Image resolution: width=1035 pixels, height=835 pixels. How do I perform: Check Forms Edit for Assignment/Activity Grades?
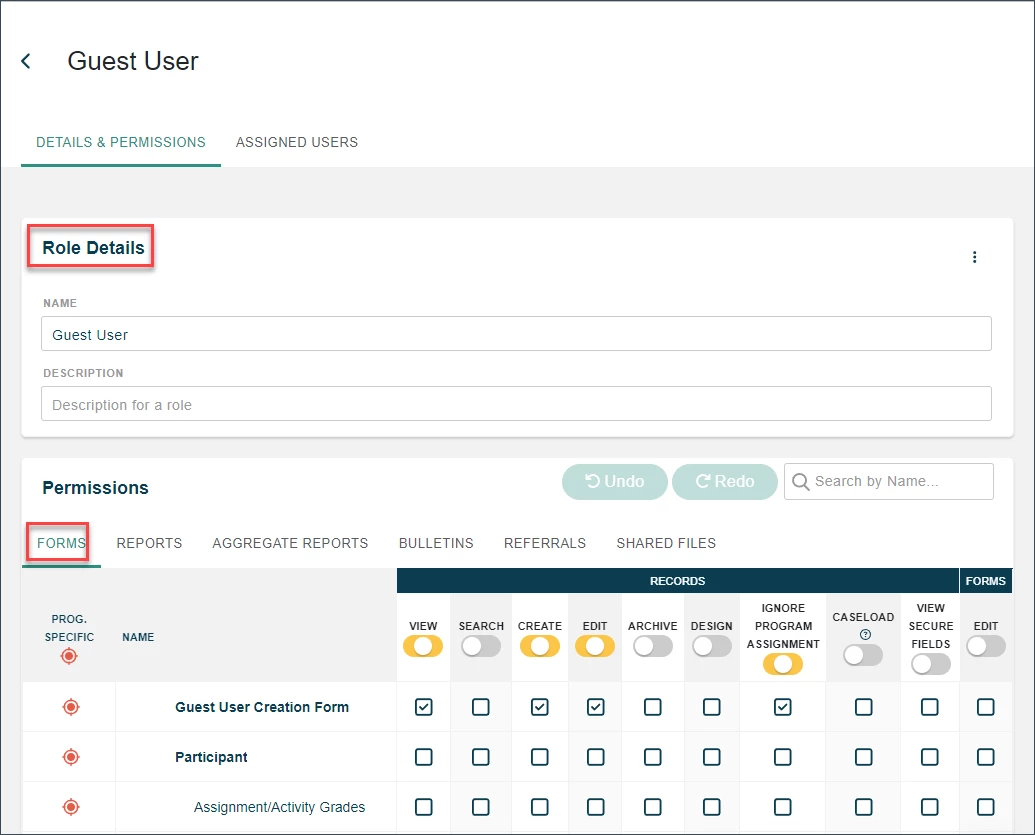[x=986, y=807]
